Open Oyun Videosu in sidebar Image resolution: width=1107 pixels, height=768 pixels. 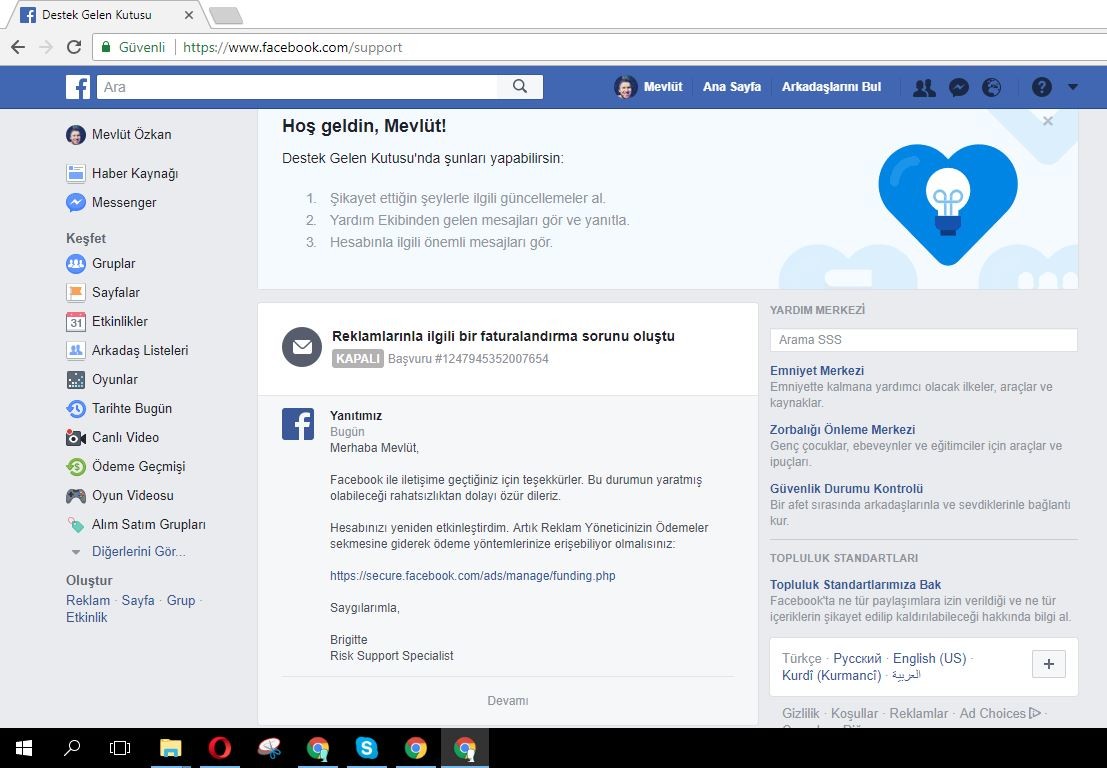[120, 496]
